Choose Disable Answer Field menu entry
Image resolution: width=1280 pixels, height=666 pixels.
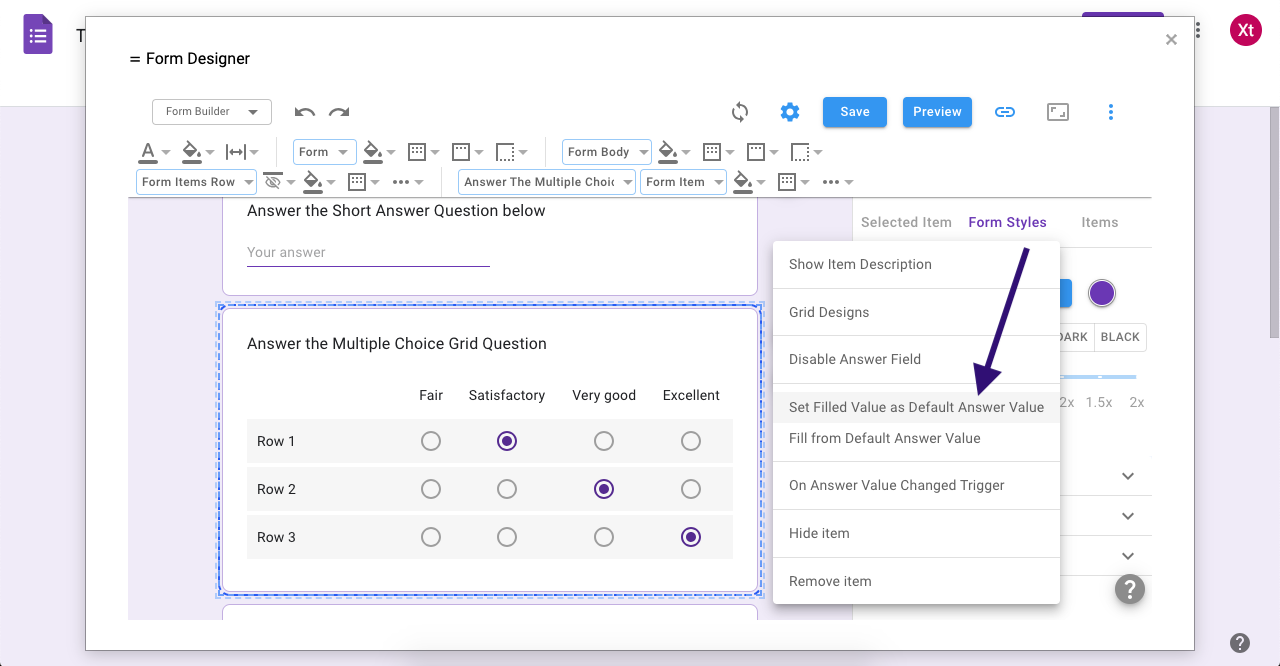click(x=916, y=359)
